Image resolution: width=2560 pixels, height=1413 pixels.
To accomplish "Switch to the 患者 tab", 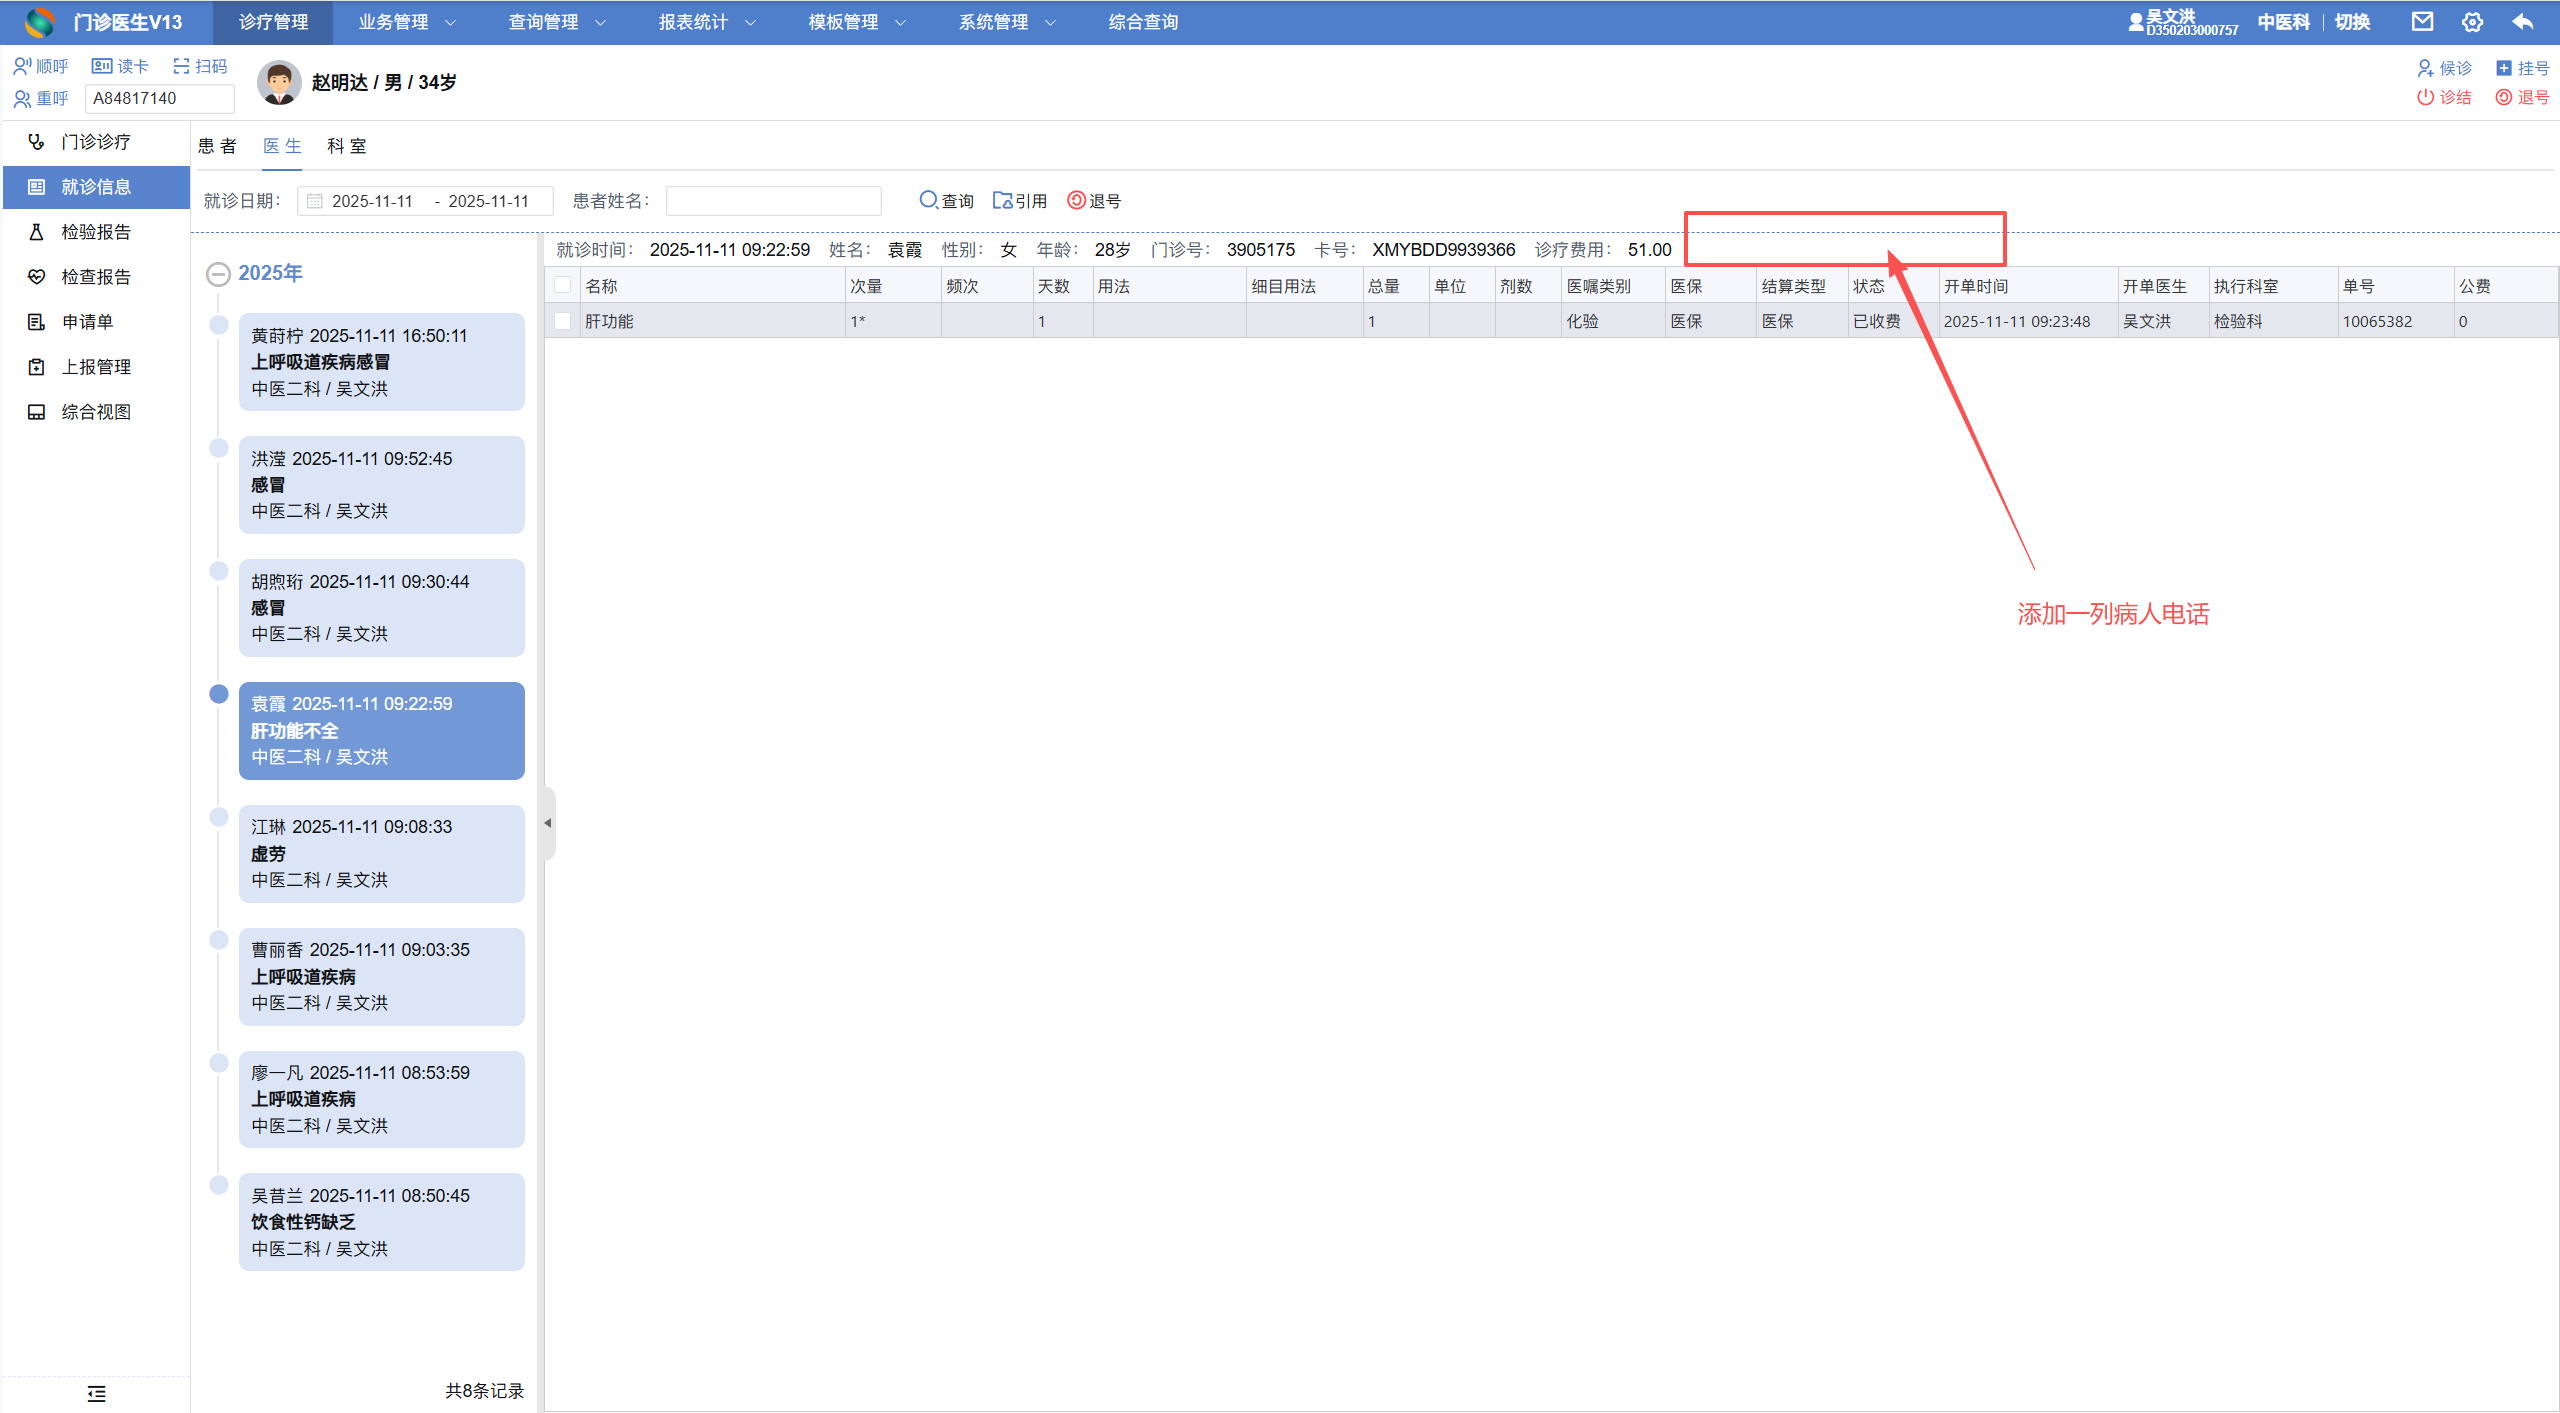I will [217, 146].
